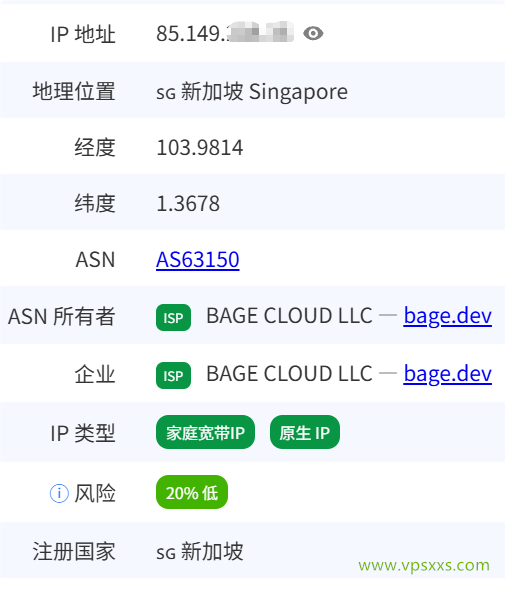Click the 原生 IP tag

click(x=305, y=432)
